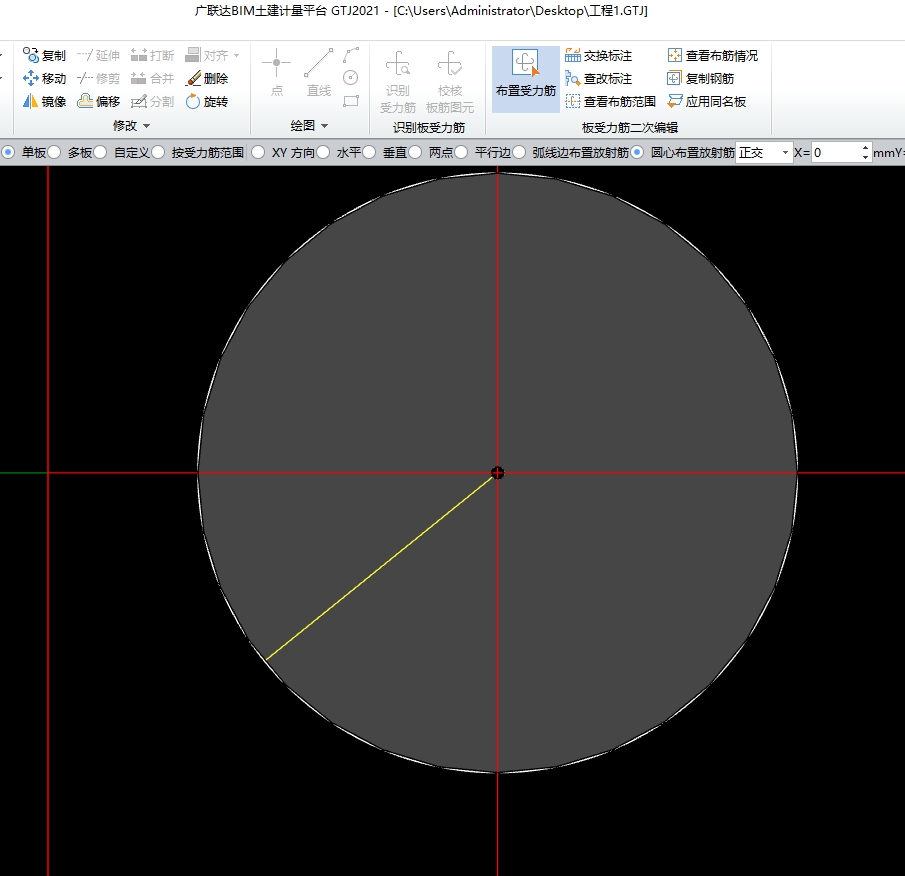Select the 平行边 radio option
The height and width of the screenshot is (876, 905).
(x=461, y=152)
